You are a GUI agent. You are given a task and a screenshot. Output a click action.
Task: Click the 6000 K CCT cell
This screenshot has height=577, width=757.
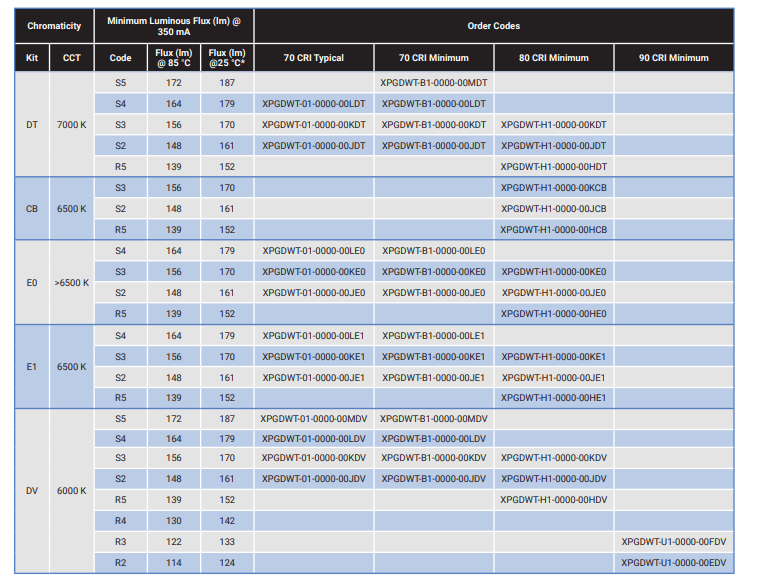[71, 491]
